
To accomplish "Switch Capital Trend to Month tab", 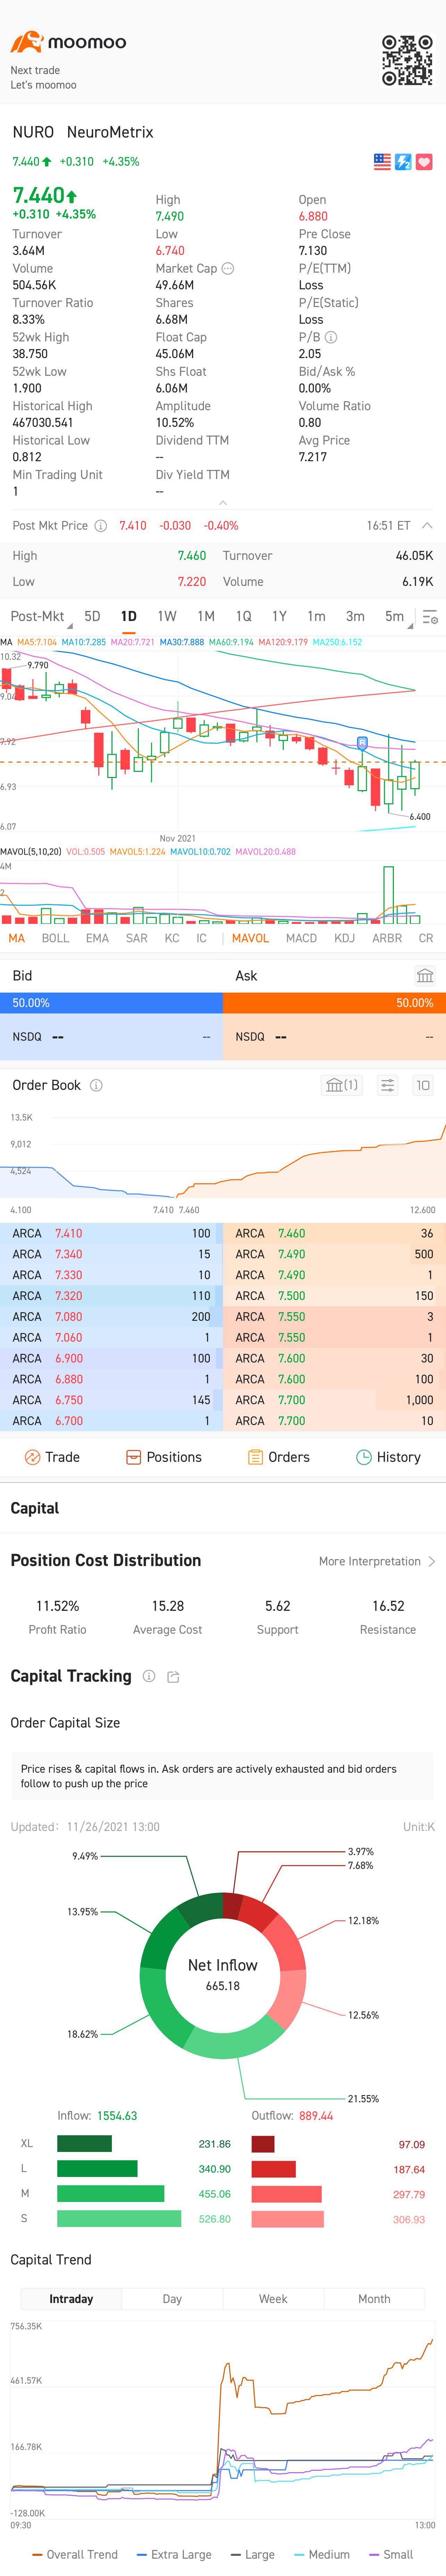I will (374, 2299).
